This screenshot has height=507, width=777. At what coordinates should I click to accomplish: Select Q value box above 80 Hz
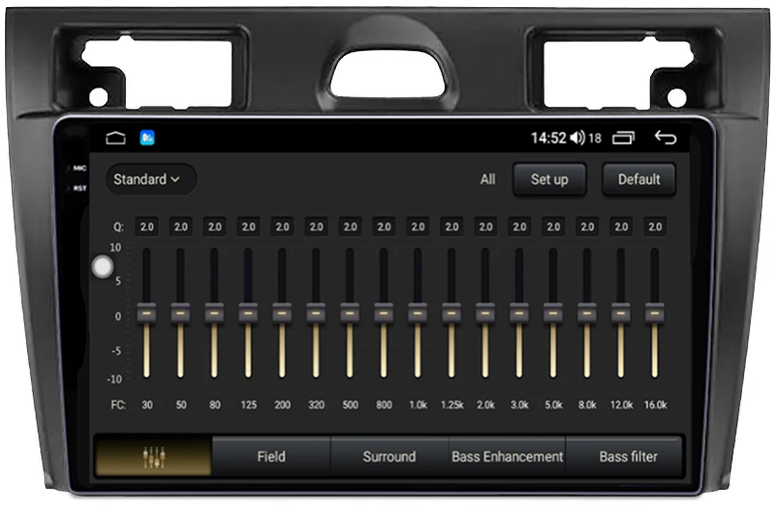point(215,227)
